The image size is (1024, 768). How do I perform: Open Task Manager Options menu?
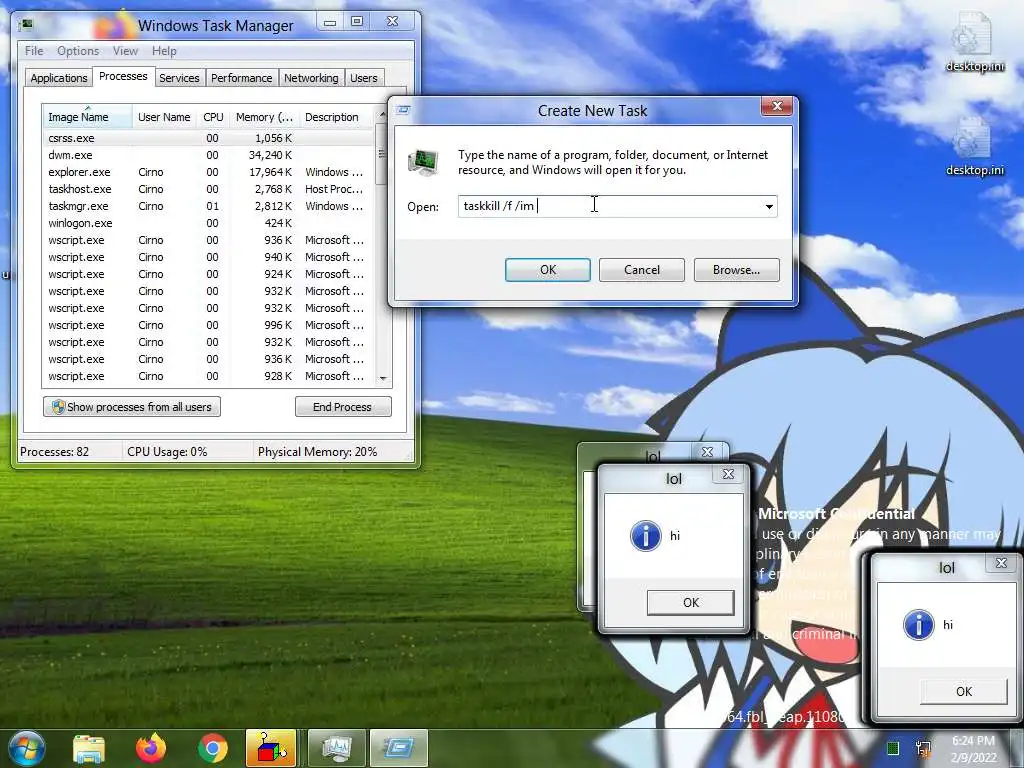tap(78, 51)
